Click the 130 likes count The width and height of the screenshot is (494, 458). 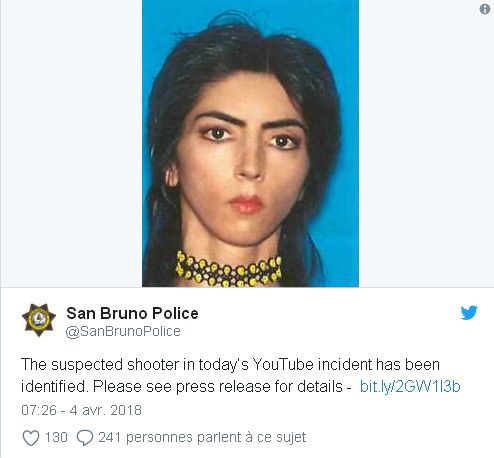(x=56, y=437)
